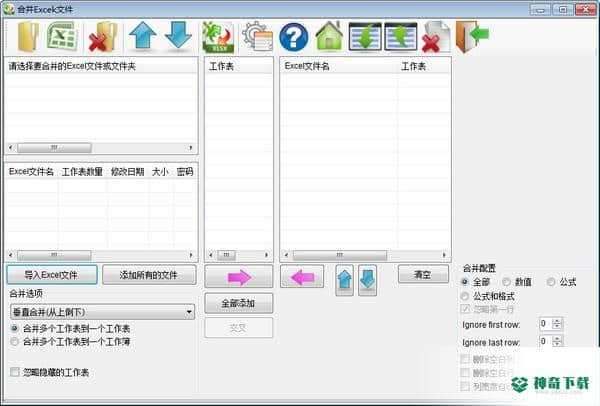Click the 工作表数量 column header
The image size is (600, 406).
click(82, 172)
